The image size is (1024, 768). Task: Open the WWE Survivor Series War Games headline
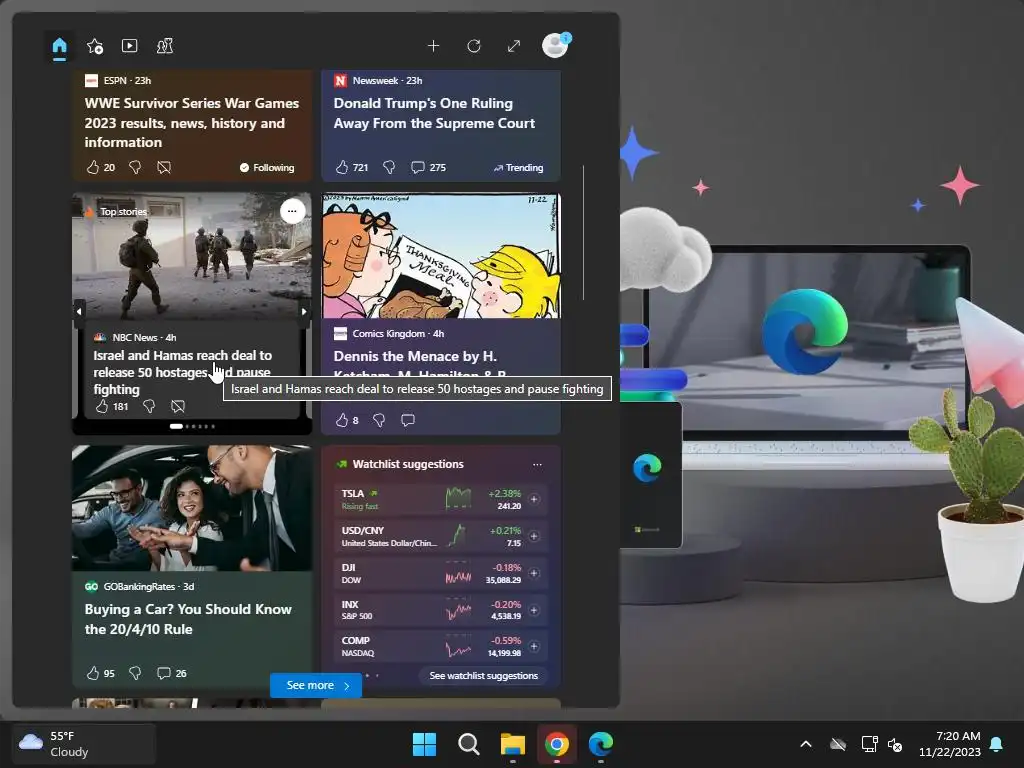(x=192, y=123)
